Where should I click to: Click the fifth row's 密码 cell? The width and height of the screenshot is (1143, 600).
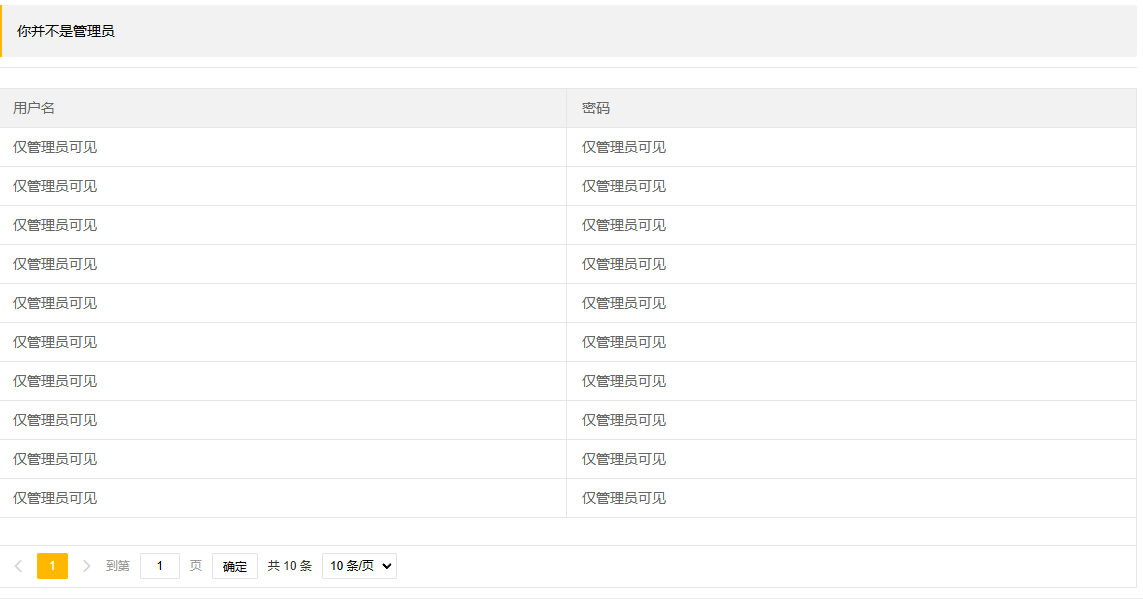pos(624,303)
